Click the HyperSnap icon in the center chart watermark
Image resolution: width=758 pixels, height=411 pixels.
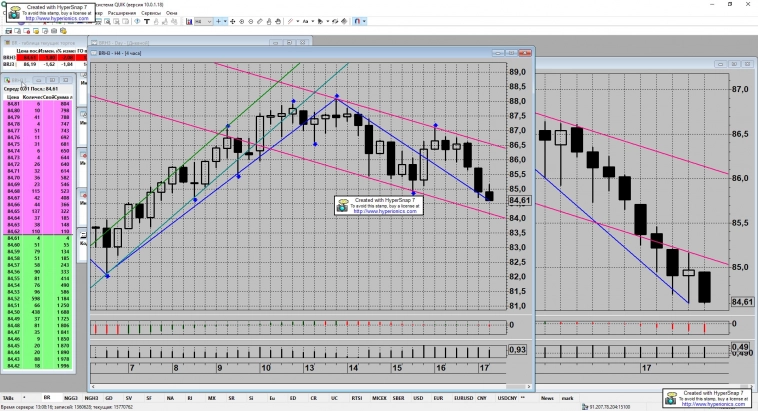pos(343,205)
